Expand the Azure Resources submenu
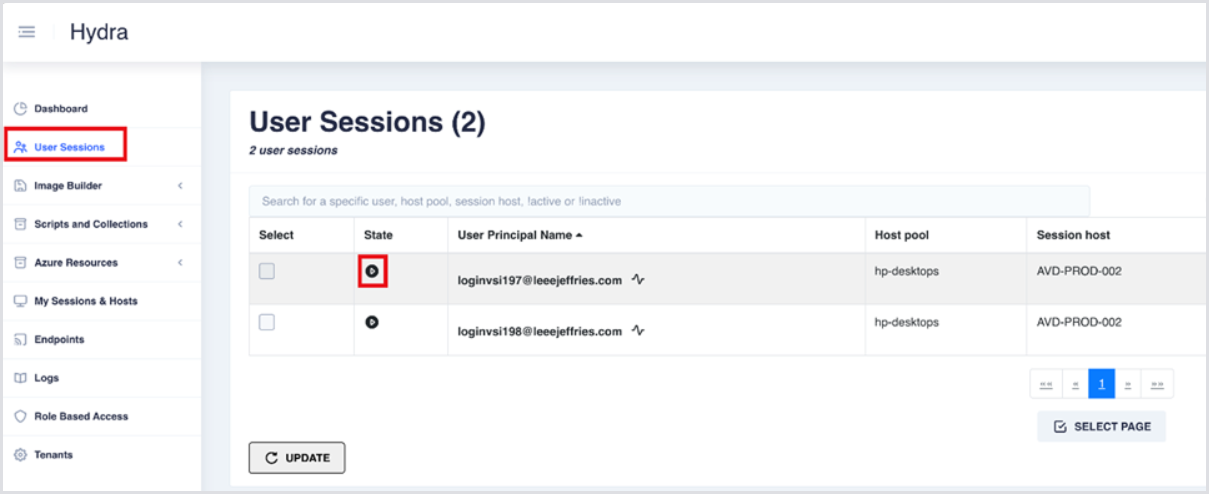 (180, 263)
